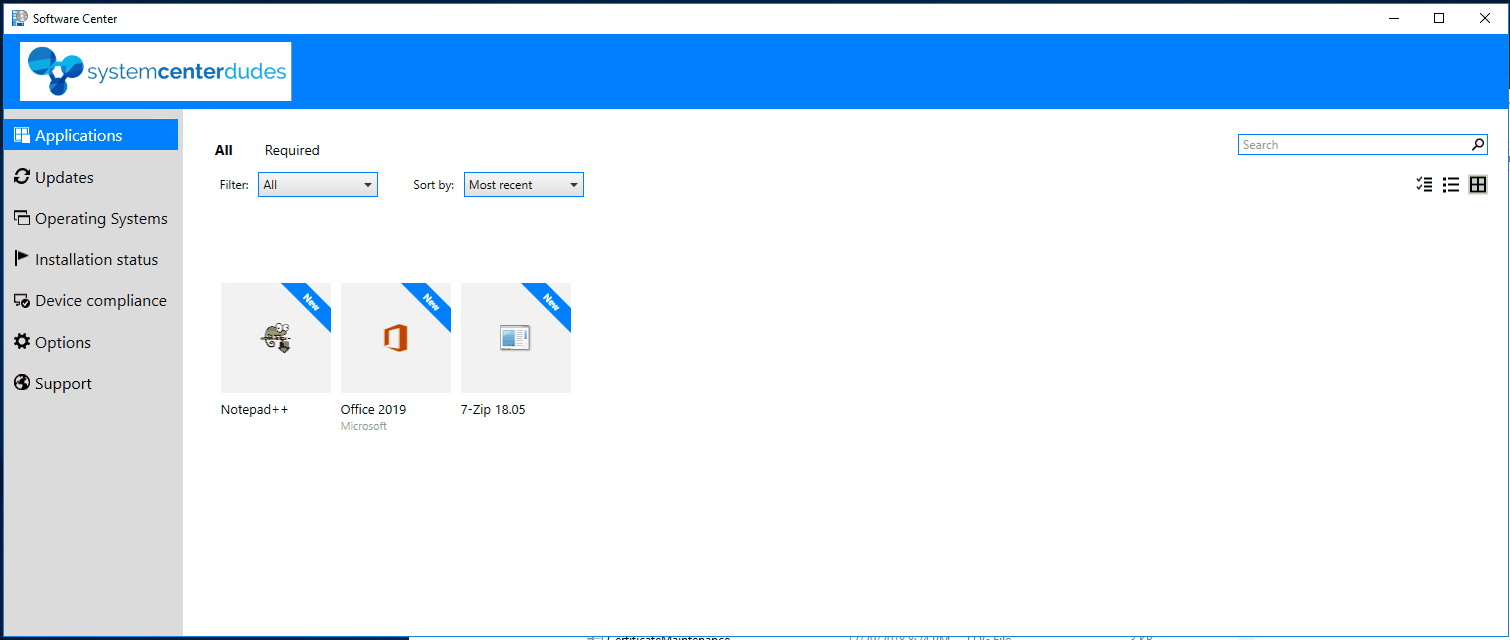Open Operating Systems section

[x=91, y=218]
